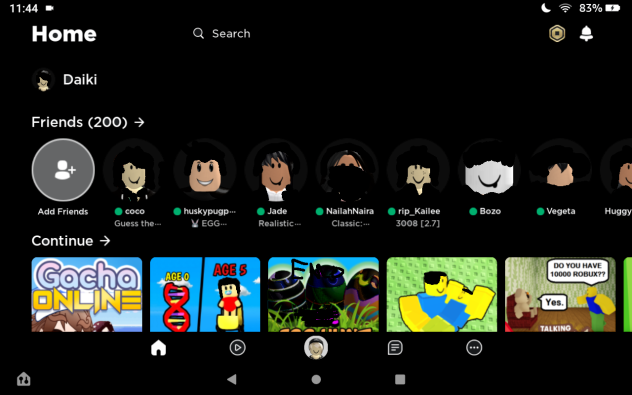632x395 pixels.
Task: Open friend rip_Kailee's avatar
Action: pyautogui.click(x=418, y=170)
